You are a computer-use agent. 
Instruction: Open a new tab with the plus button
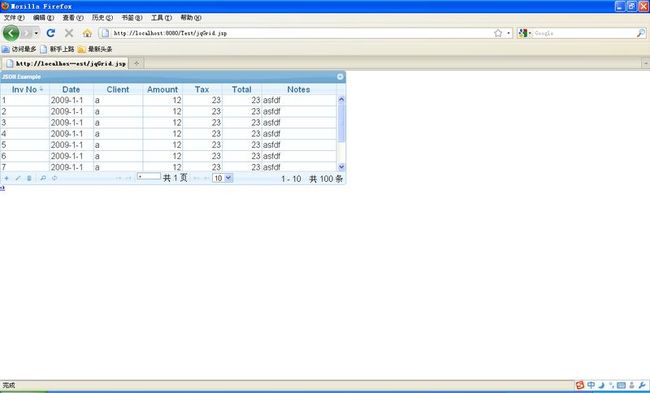coord(136,63)
